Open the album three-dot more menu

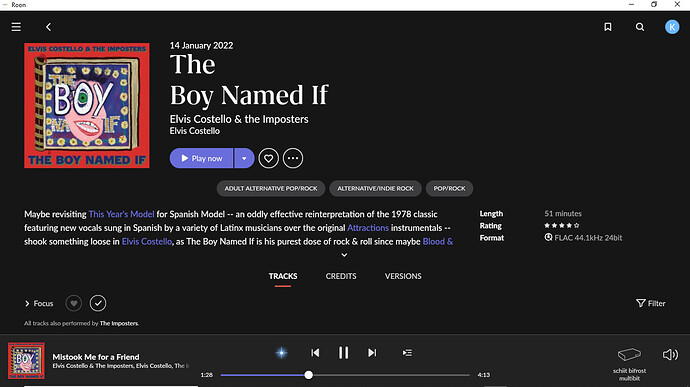pos(293,158)
